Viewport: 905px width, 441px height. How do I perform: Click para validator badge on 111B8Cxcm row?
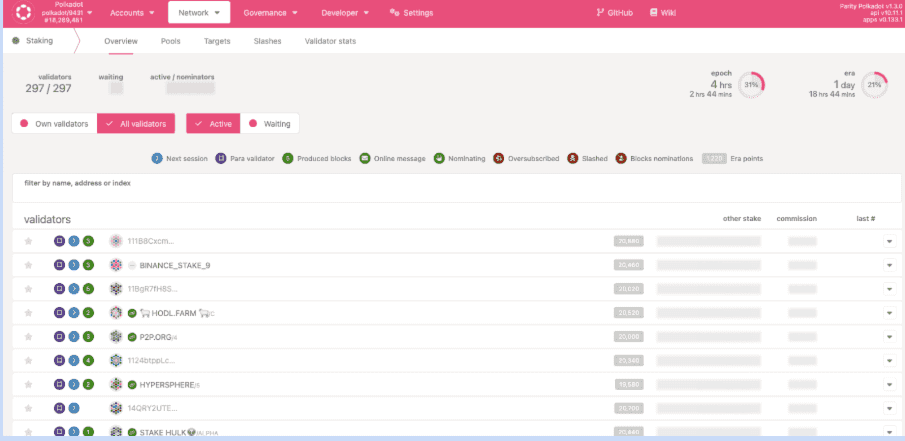[60, 241]
